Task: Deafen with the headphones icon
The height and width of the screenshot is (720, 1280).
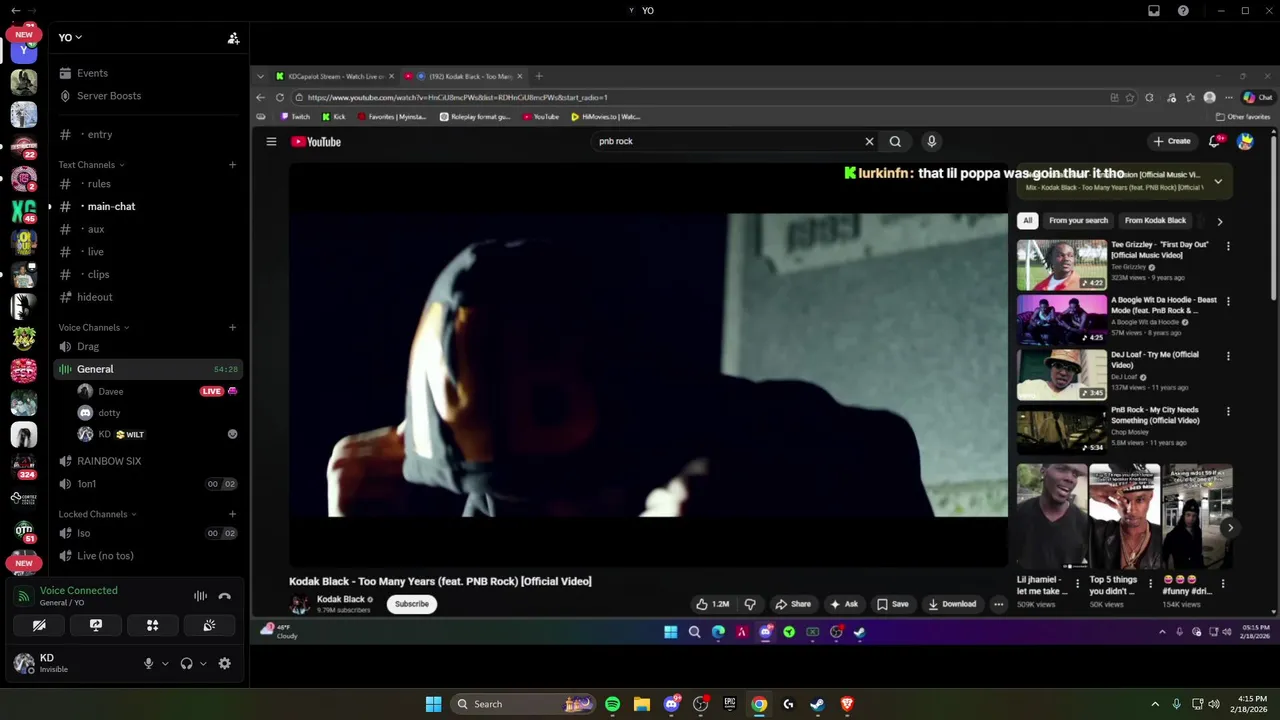Action: tap(186, 663)
